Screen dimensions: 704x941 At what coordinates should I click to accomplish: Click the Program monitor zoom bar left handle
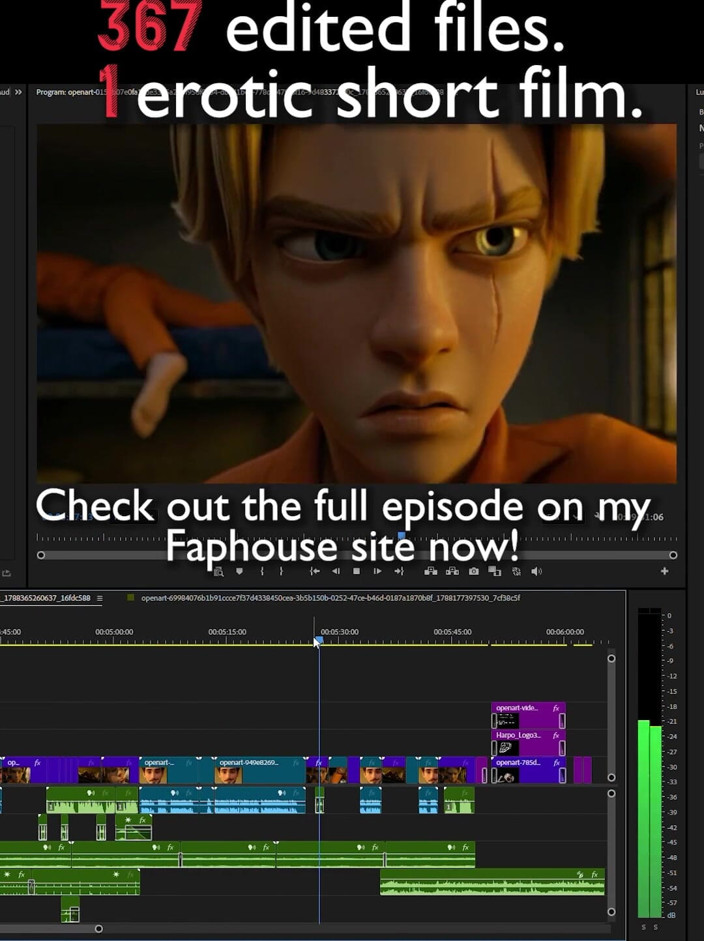[x=41, y=555]
